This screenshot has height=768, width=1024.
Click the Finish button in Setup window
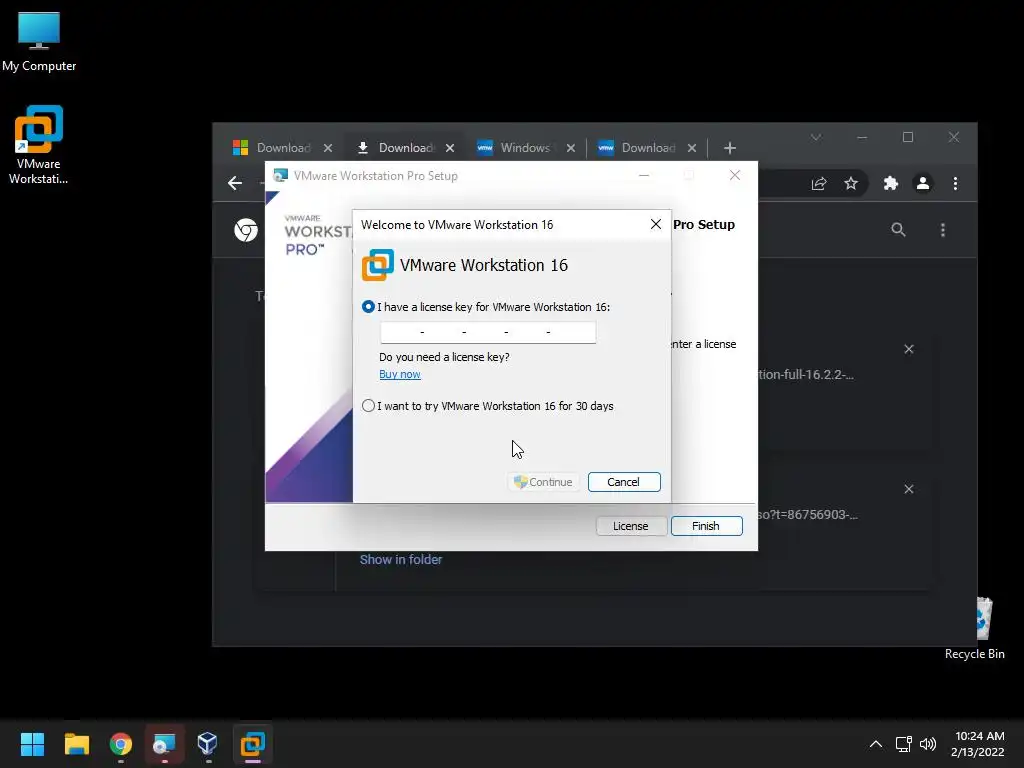coord(706,526)
